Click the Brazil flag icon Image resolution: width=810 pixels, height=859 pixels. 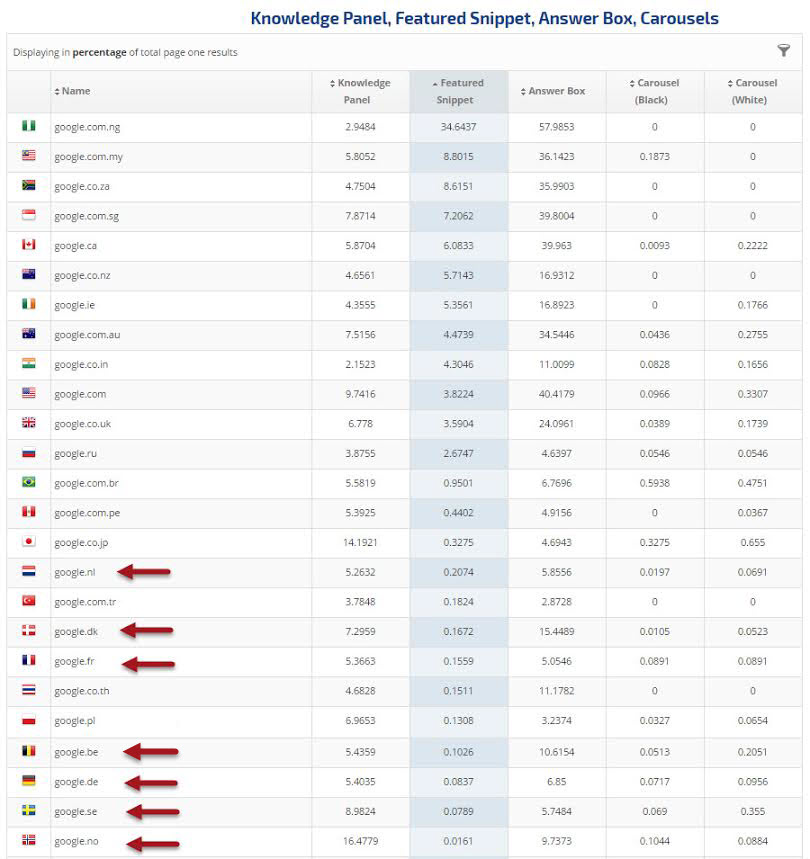pos(29,482)
